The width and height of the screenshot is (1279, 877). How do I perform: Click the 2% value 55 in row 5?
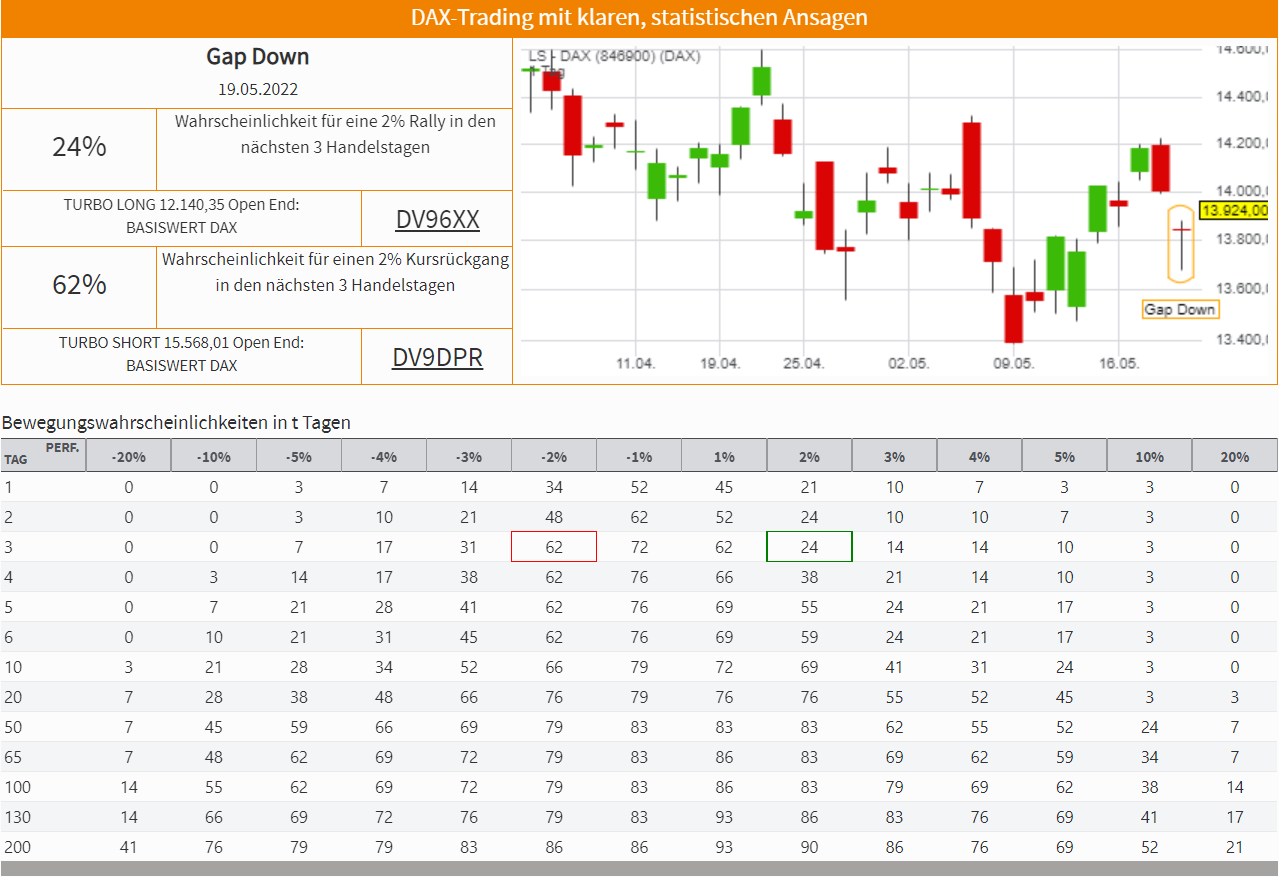coord(809,607)
